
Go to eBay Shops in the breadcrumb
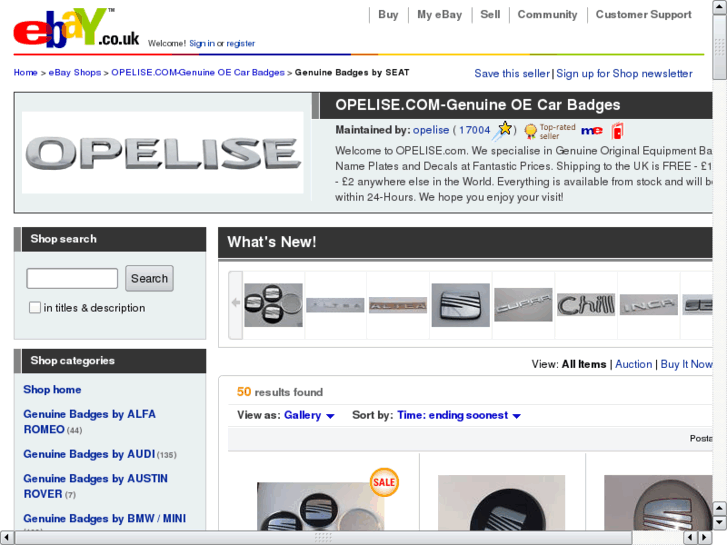point(75,72)
